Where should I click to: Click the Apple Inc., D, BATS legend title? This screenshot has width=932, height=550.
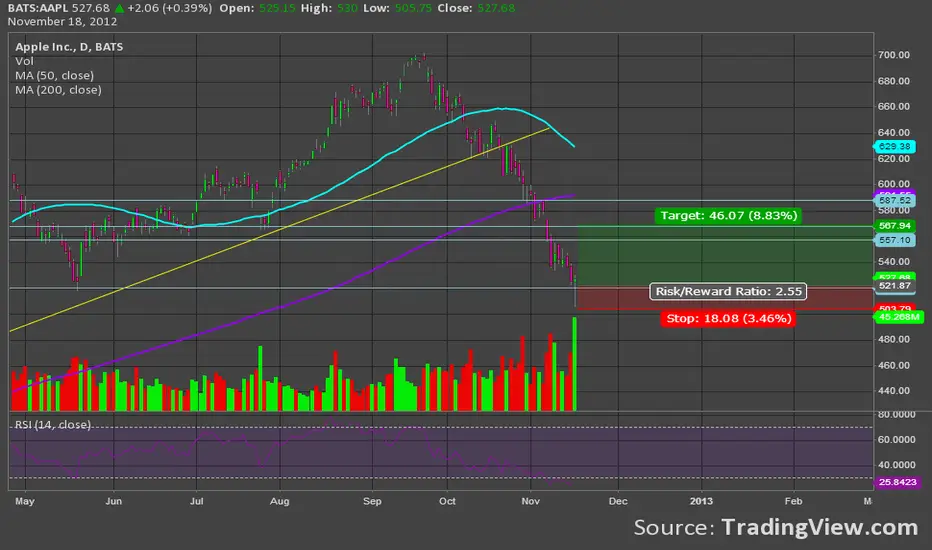[x=69, y=47]
